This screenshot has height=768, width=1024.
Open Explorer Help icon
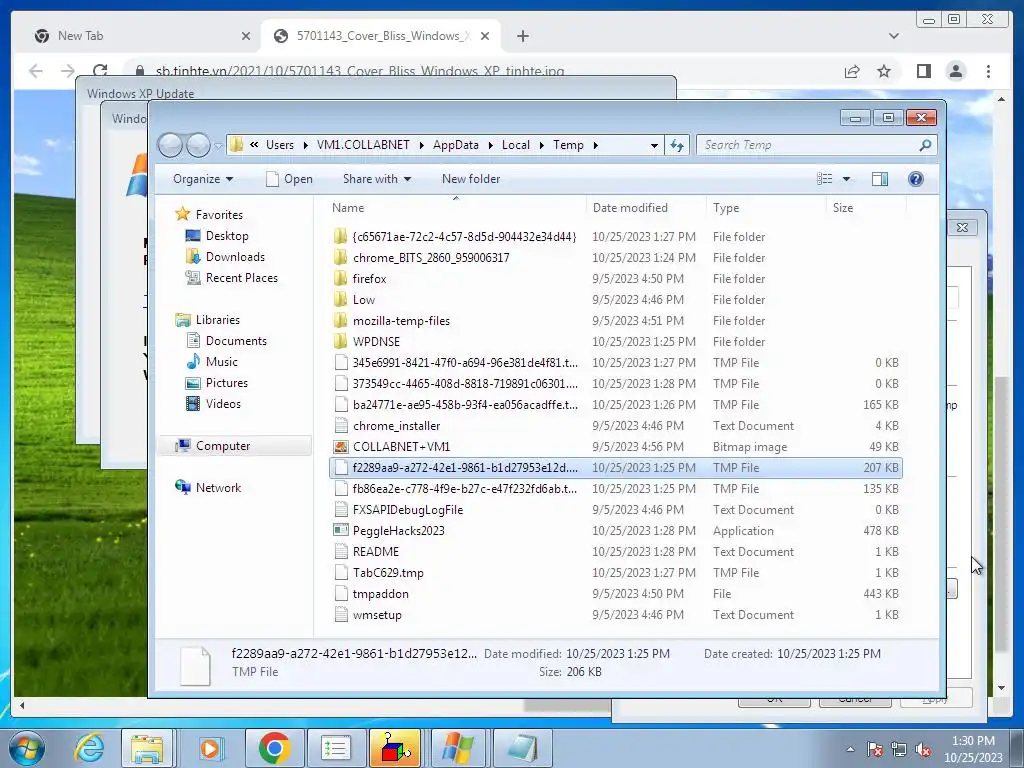pos(916,179)
